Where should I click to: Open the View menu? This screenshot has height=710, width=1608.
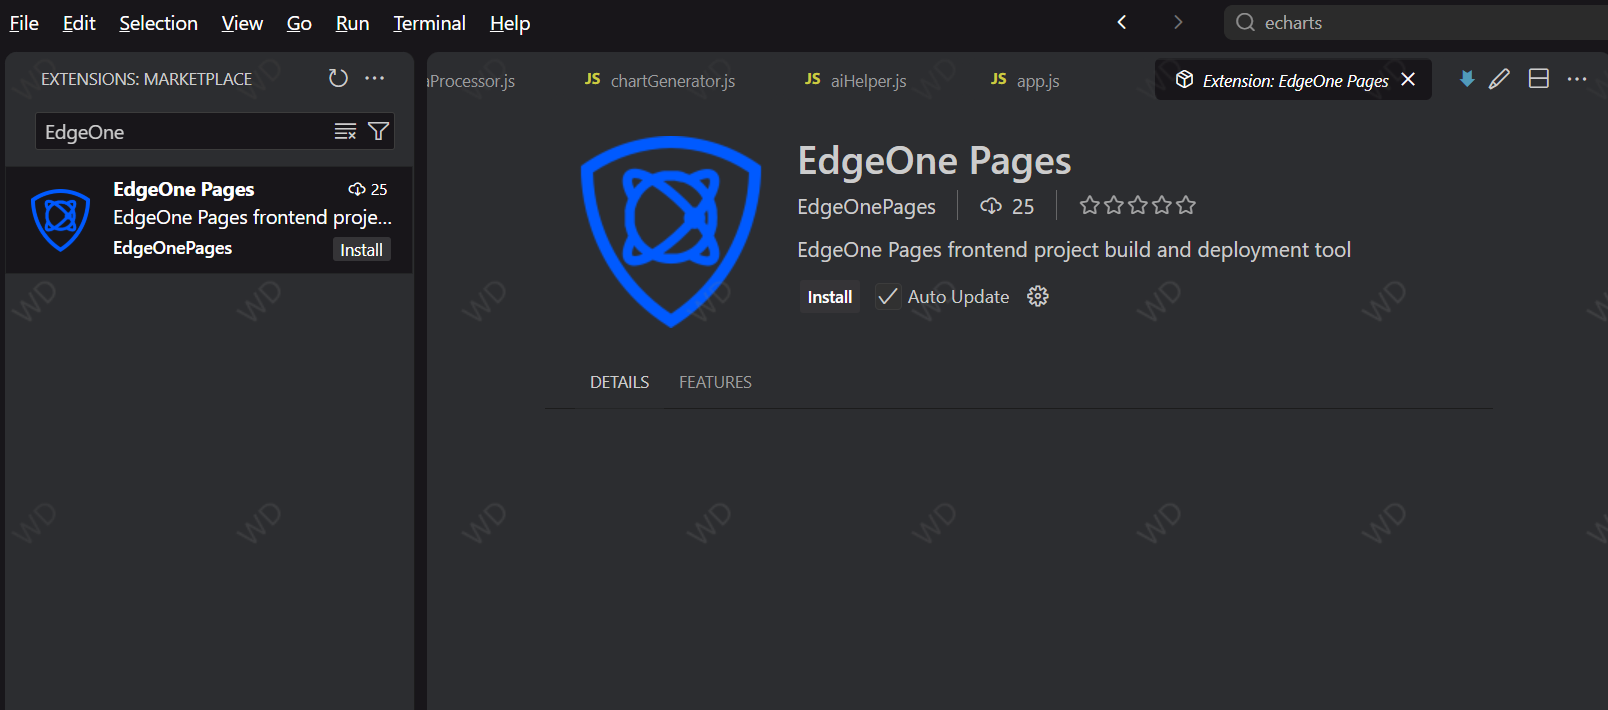click(242, 23)
